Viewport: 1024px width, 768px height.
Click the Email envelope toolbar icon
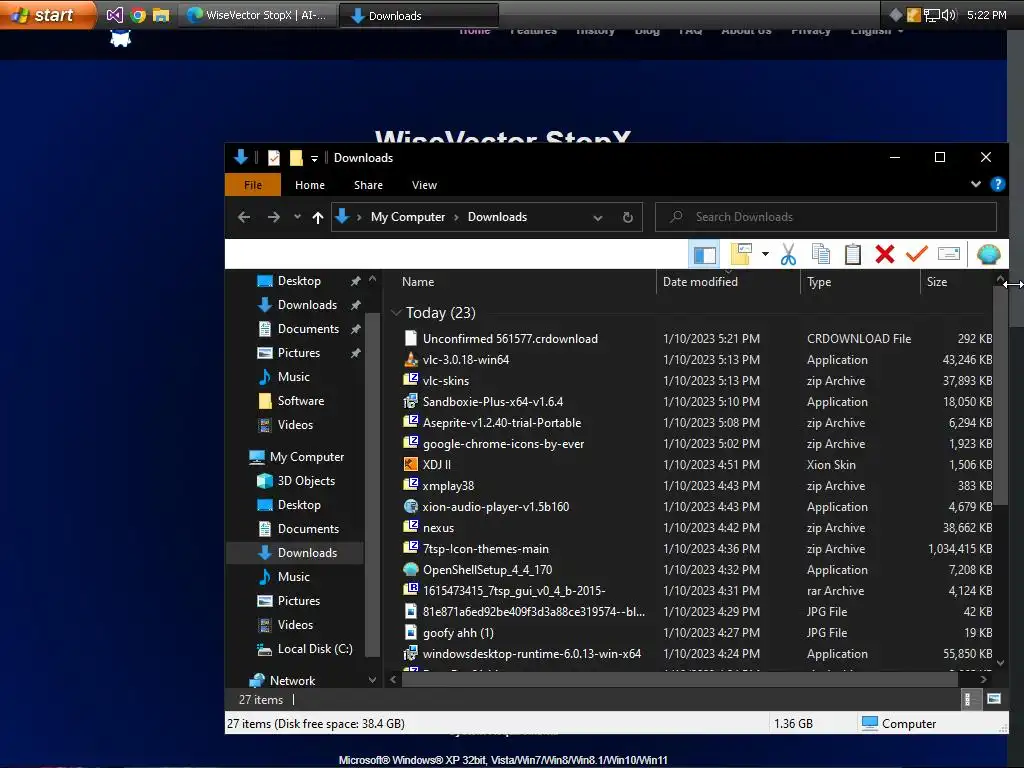(948, 253)
